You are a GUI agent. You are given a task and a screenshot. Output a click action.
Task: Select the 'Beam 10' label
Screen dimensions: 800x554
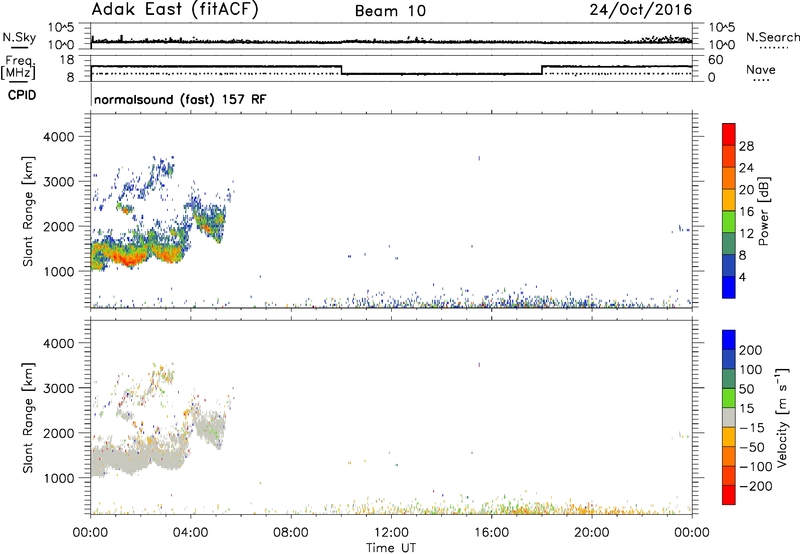tap(390, 11)
